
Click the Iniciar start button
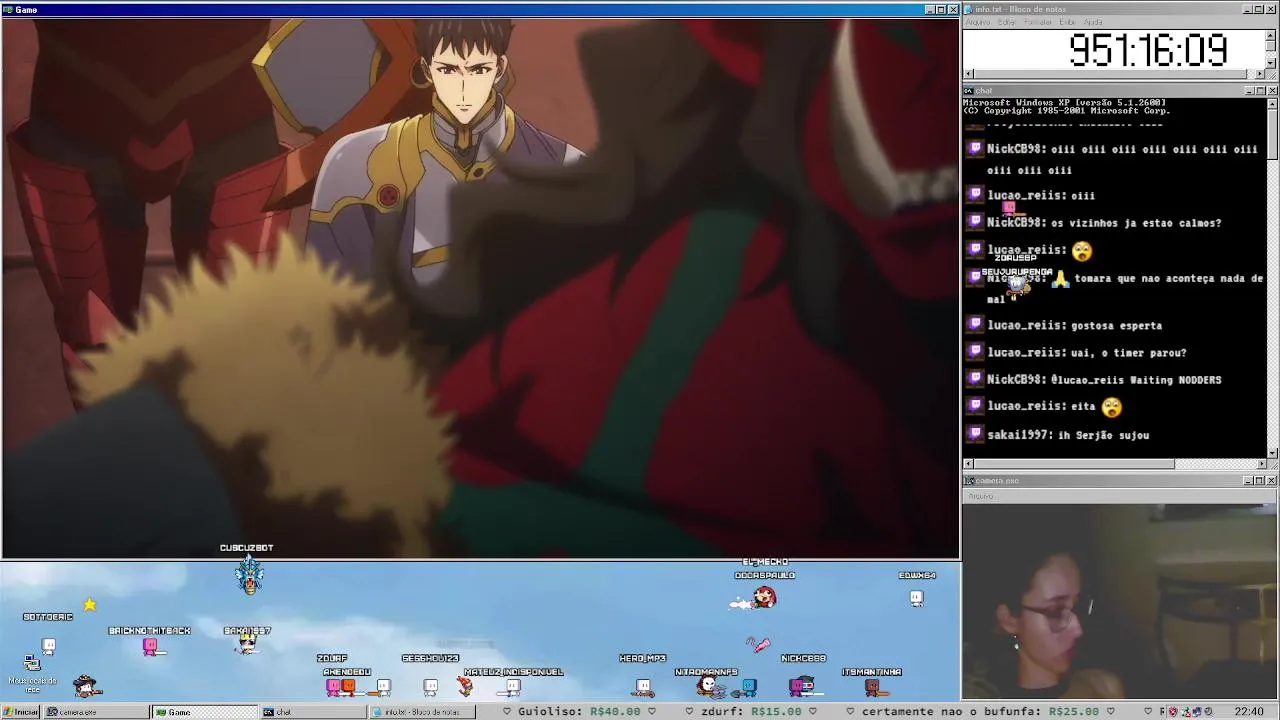coord(20,712)
